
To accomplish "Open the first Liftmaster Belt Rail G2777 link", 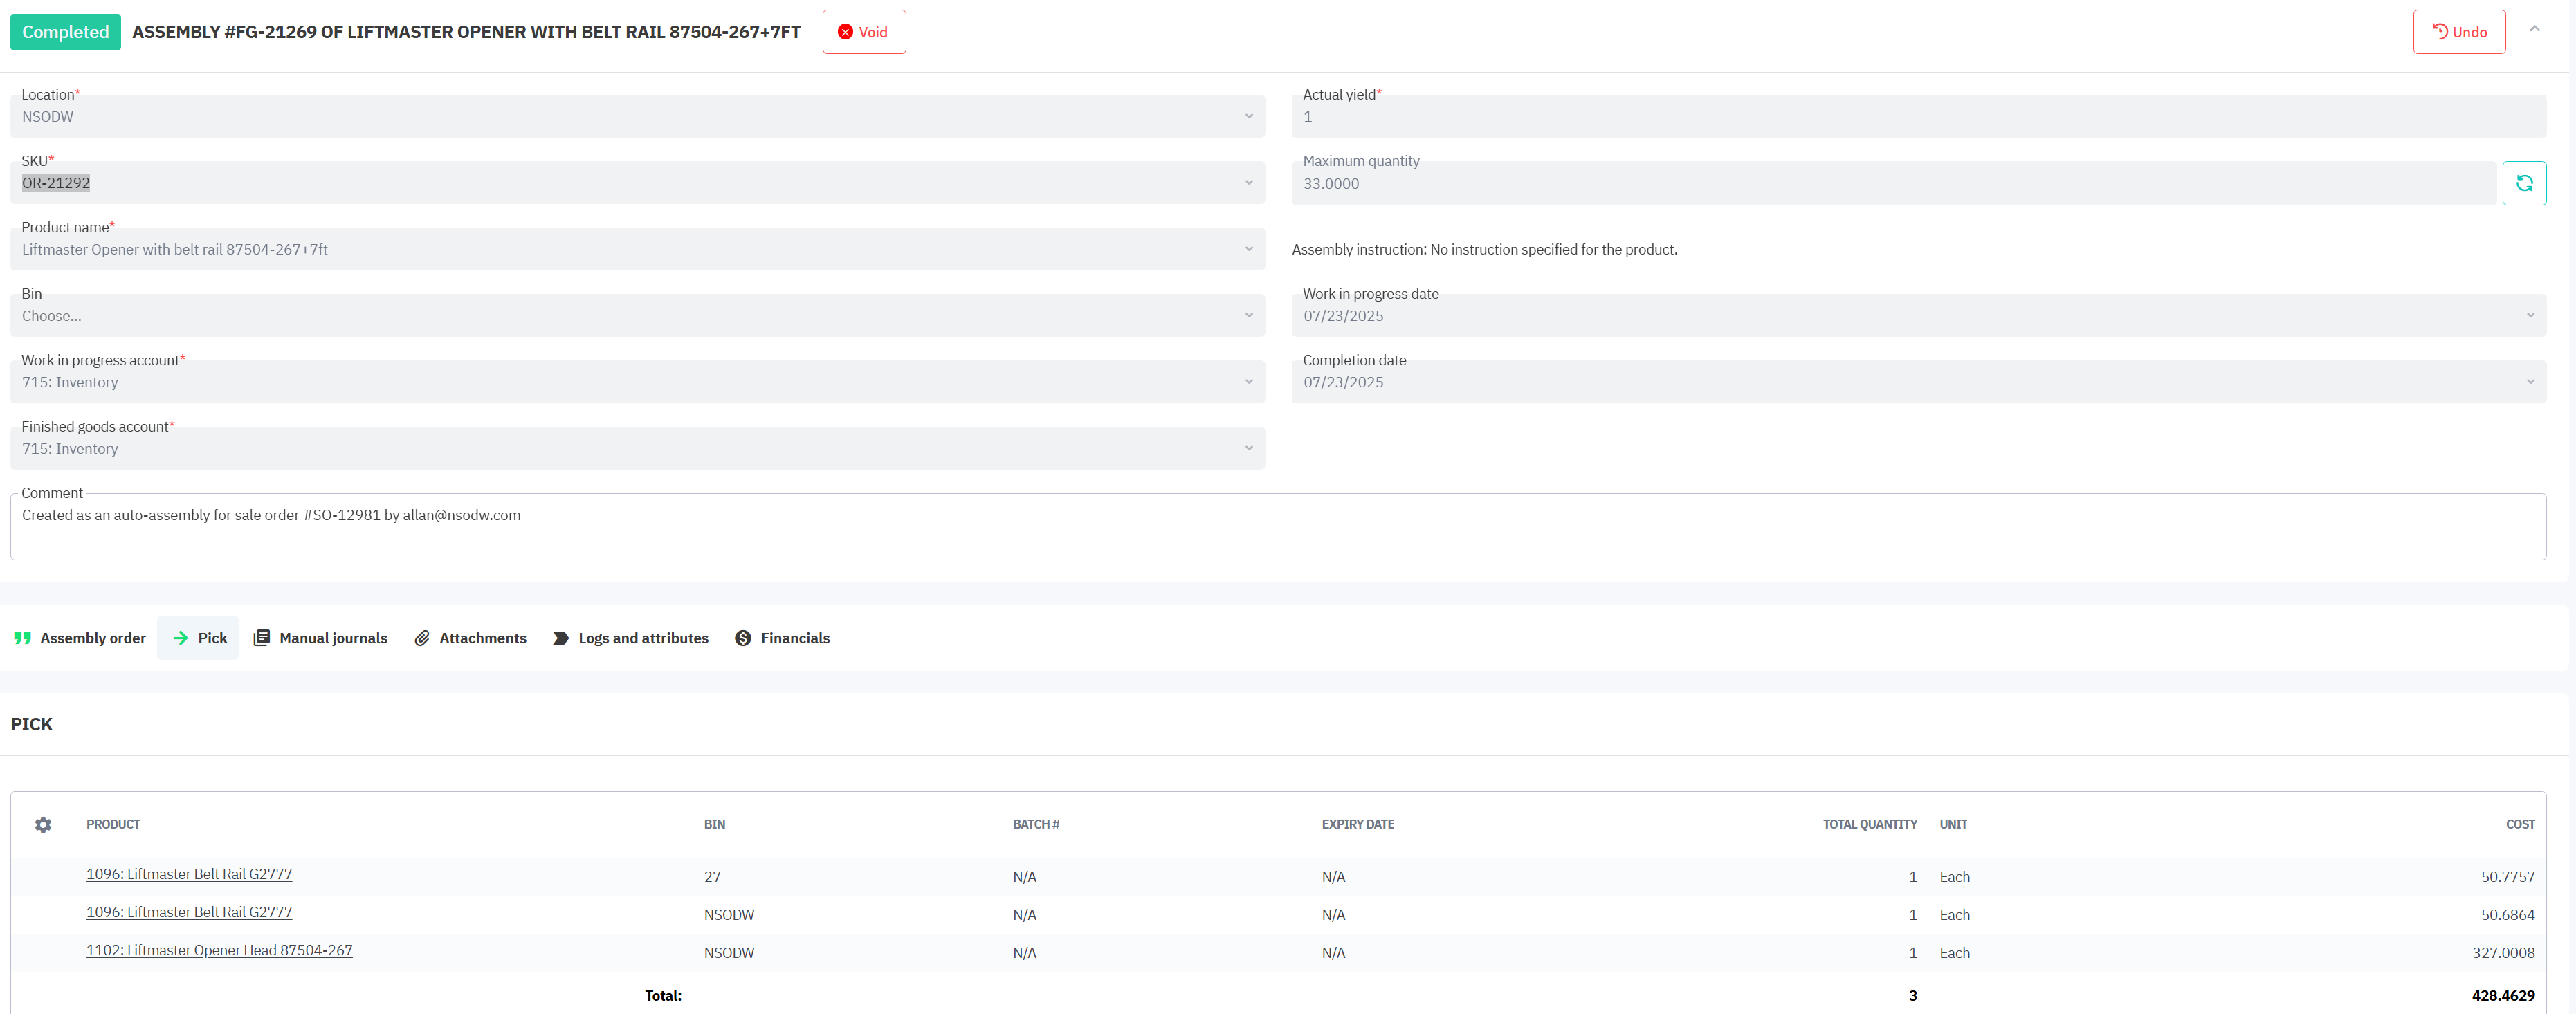I will (189, 874).
